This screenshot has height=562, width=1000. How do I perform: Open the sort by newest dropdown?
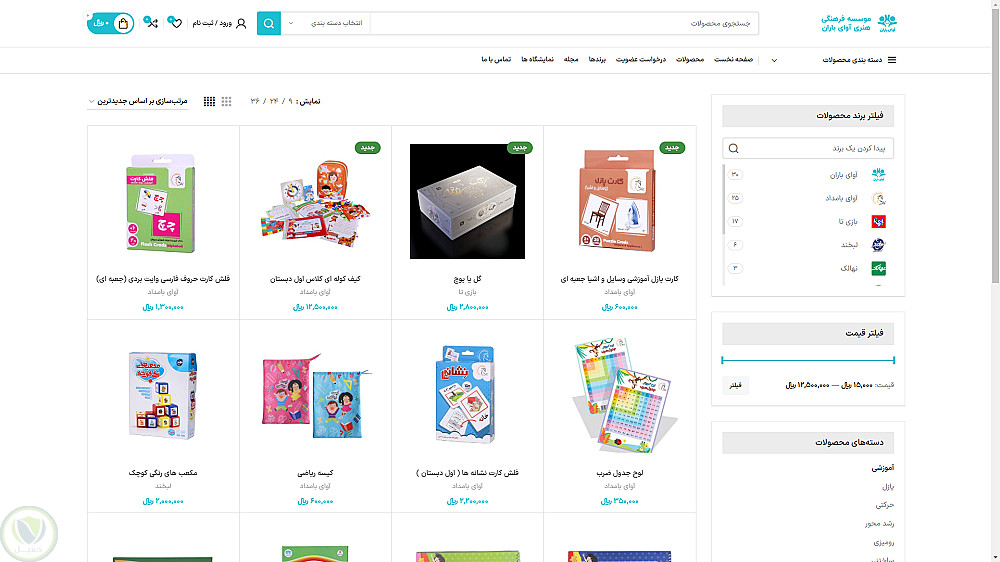tap(137, 101)
